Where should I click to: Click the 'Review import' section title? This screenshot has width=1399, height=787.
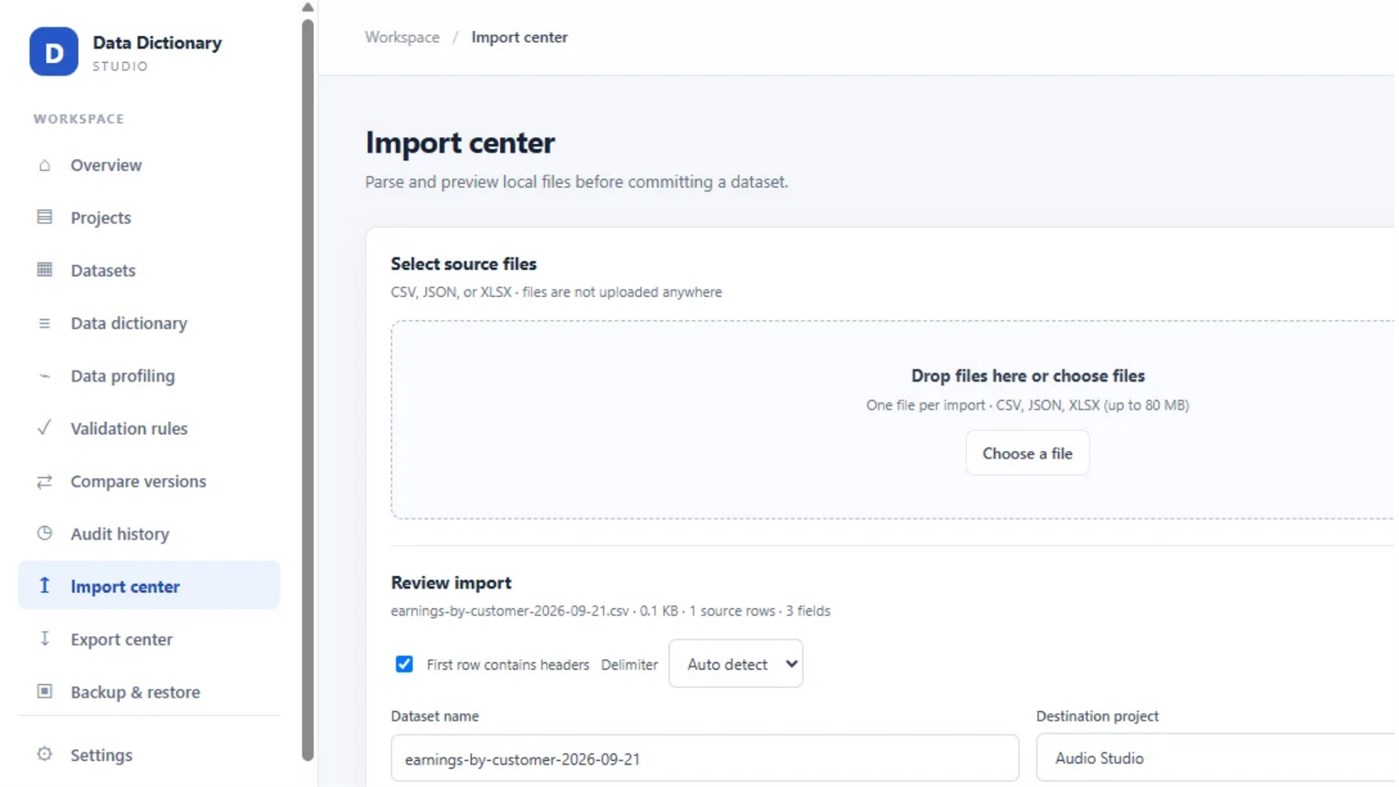click(451, 582)
